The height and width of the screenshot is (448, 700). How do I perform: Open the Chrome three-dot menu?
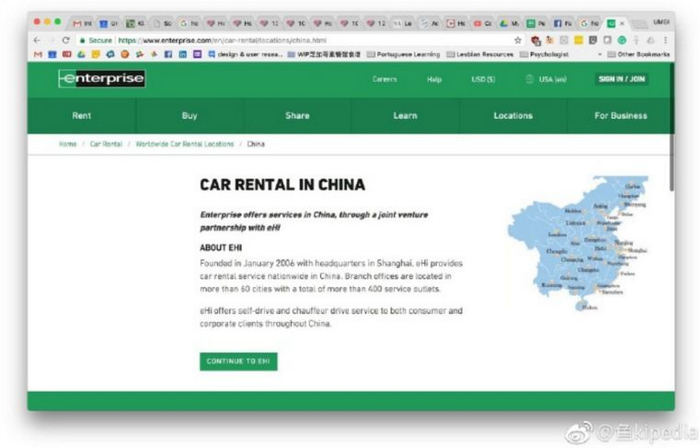tap(665, 40)
